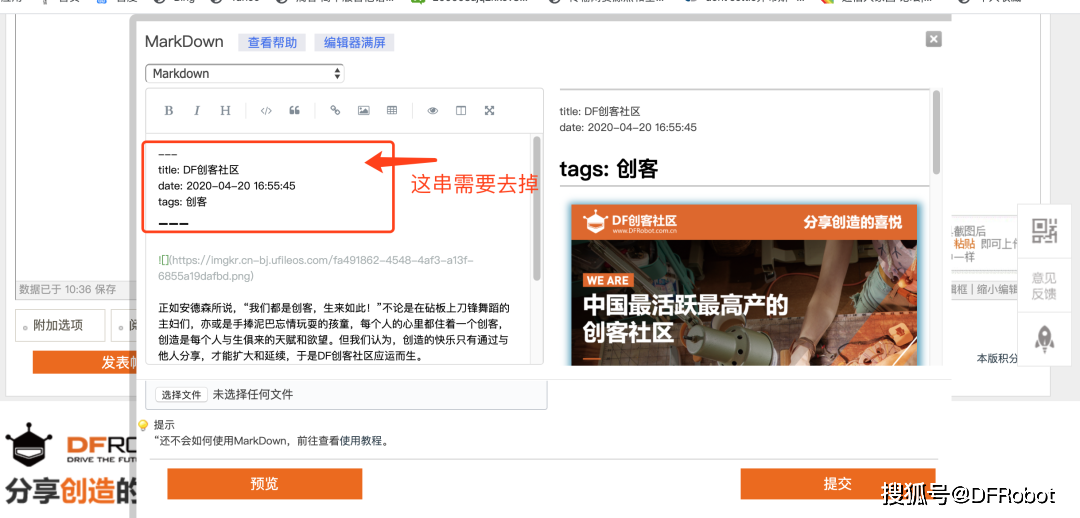
Task: Click rocket back-to-top icon
Action: (1044, 340)
